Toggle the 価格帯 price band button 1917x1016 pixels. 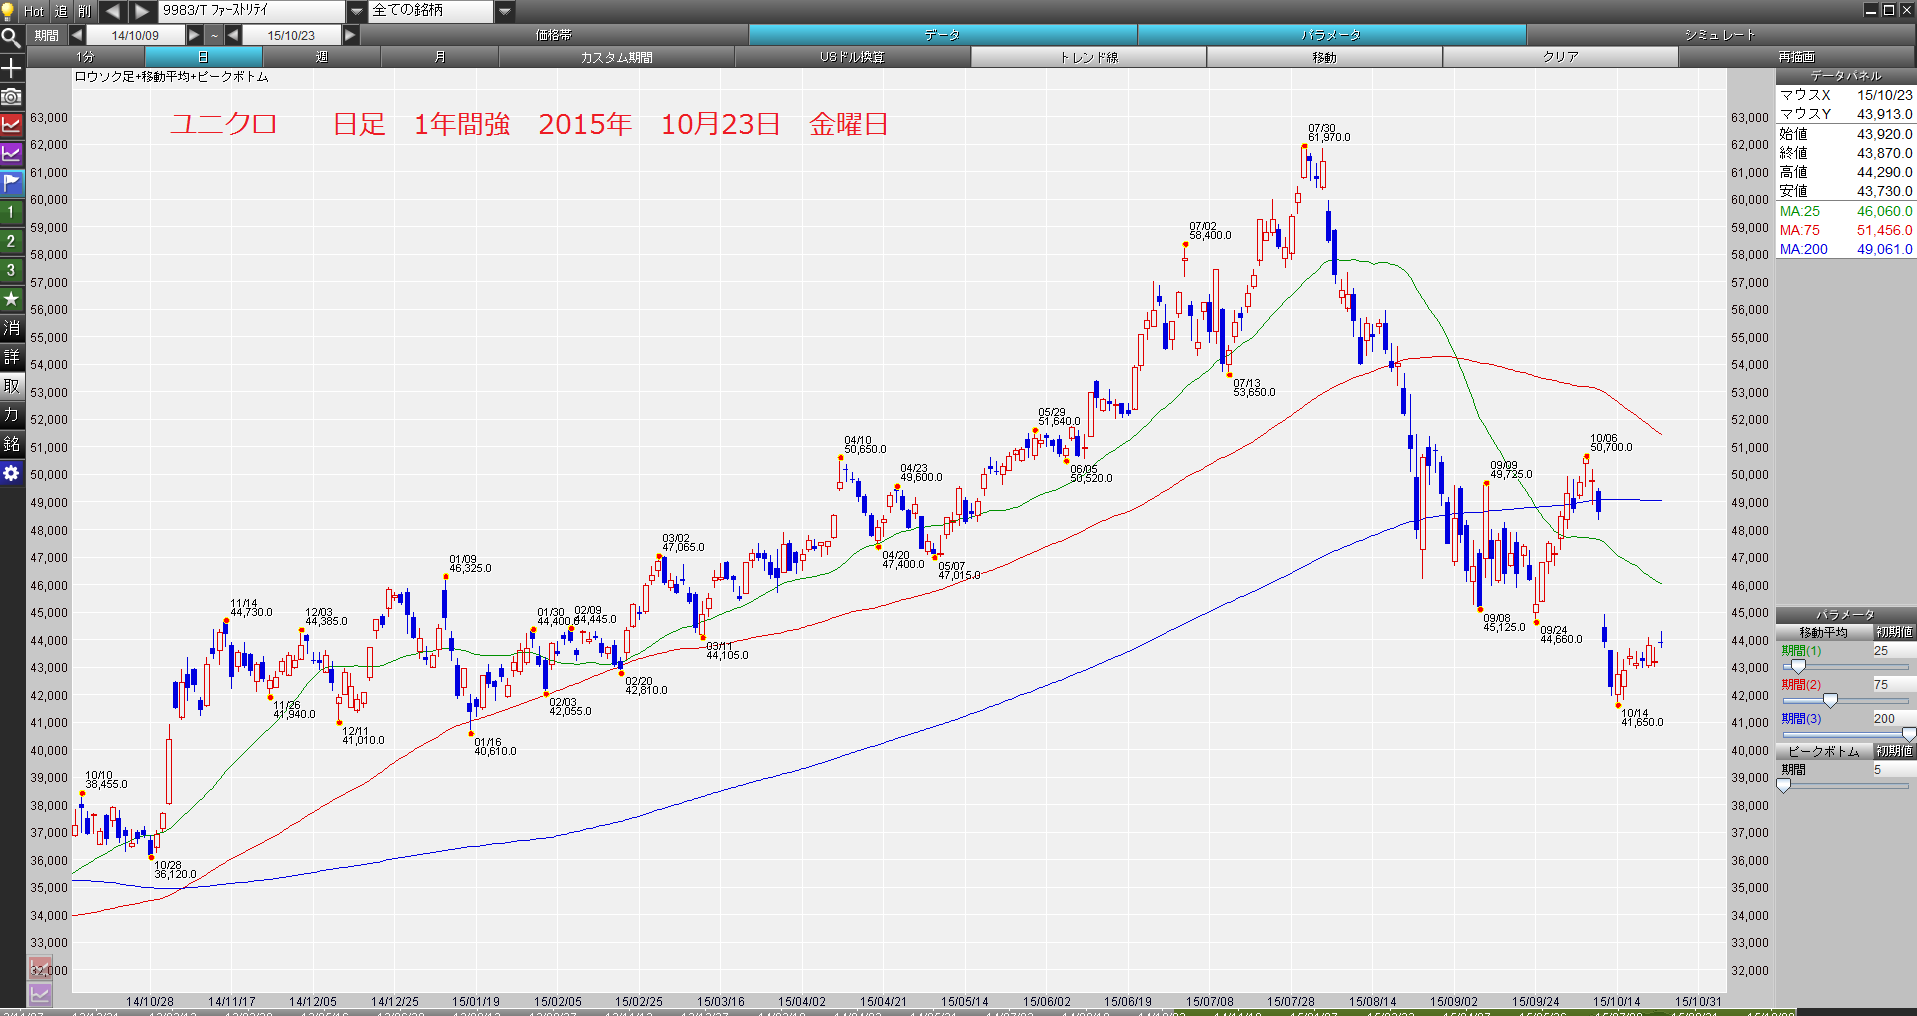pyautogui.click(x=553, y=35)
